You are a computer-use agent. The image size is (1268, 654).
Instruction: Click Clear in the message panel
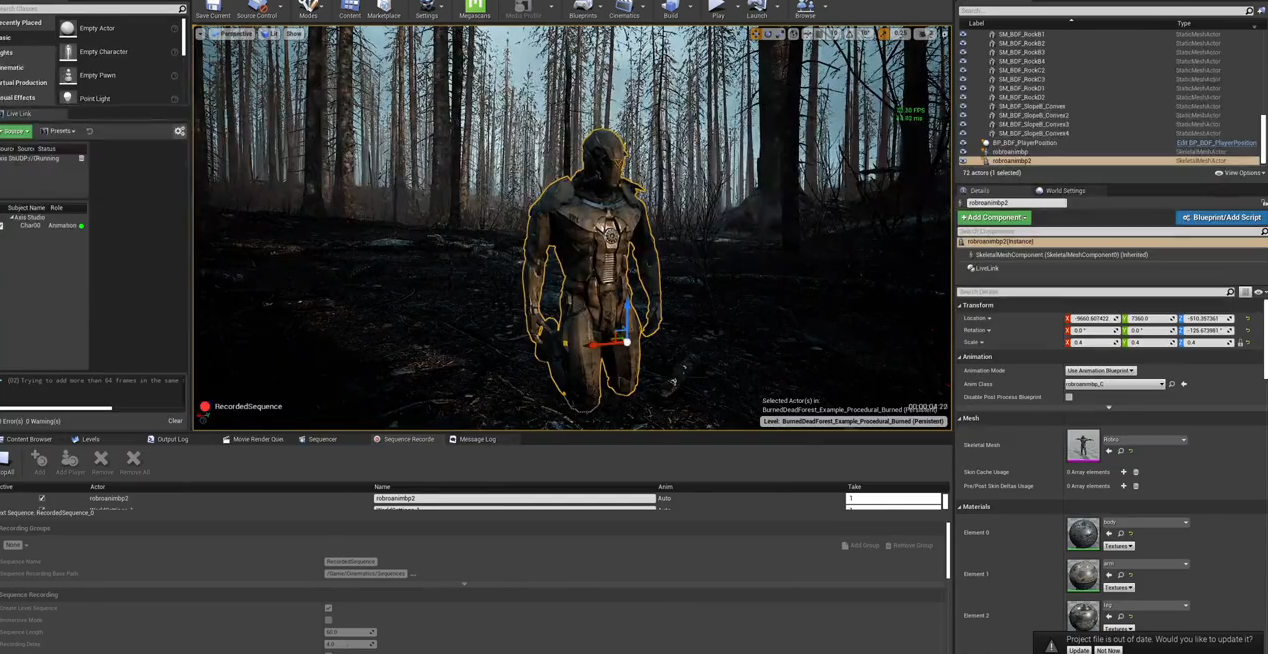(x=175, y=421)
